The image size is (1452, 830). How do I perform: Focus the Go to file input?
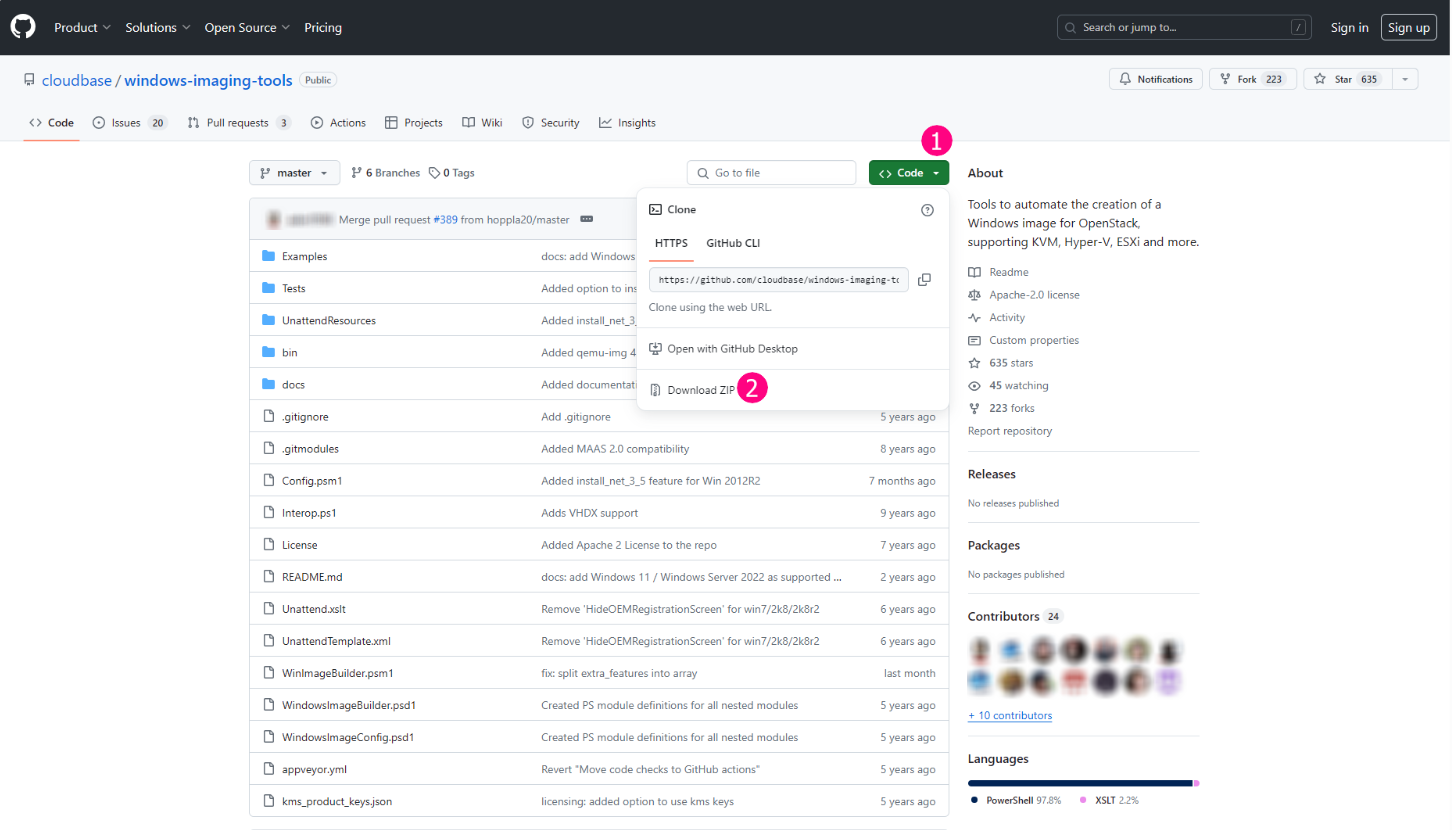coord(771,173)
